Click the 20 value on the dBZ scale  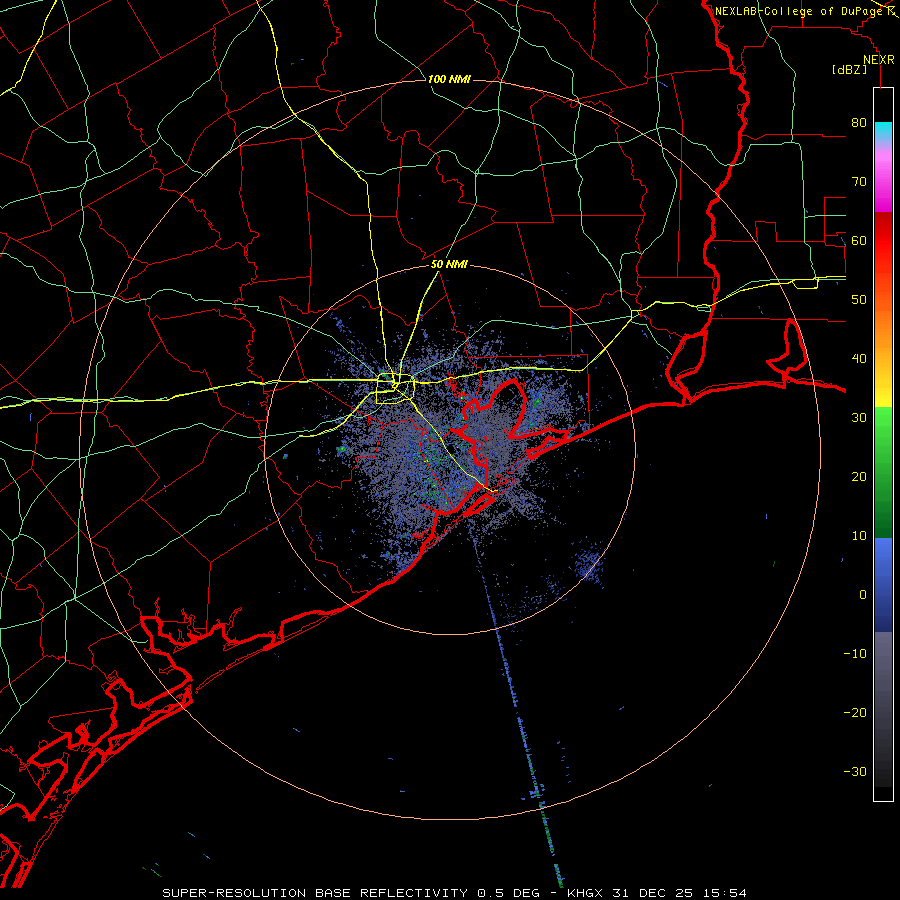point(859,476)
